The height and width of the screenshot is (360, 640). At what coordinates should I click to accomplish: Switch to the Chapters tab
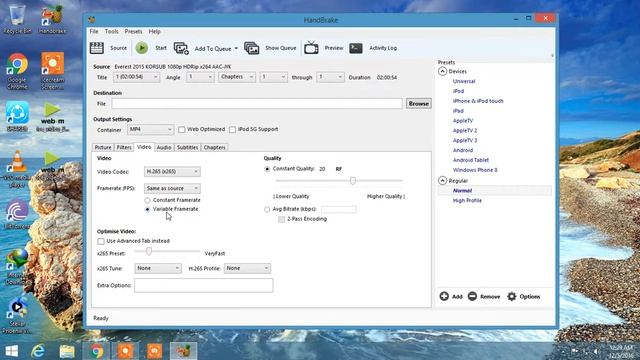214,147
